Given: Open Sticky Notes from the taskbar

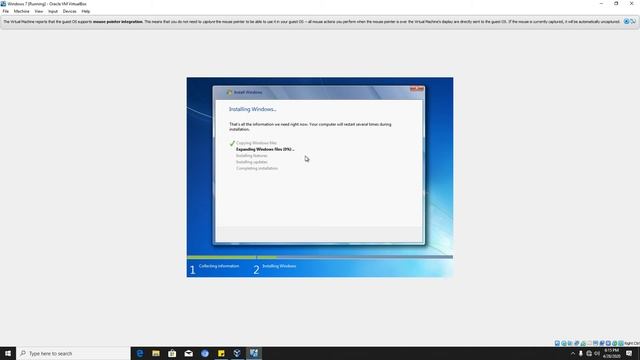Looking at the screenshot, I should click(221, 353).
